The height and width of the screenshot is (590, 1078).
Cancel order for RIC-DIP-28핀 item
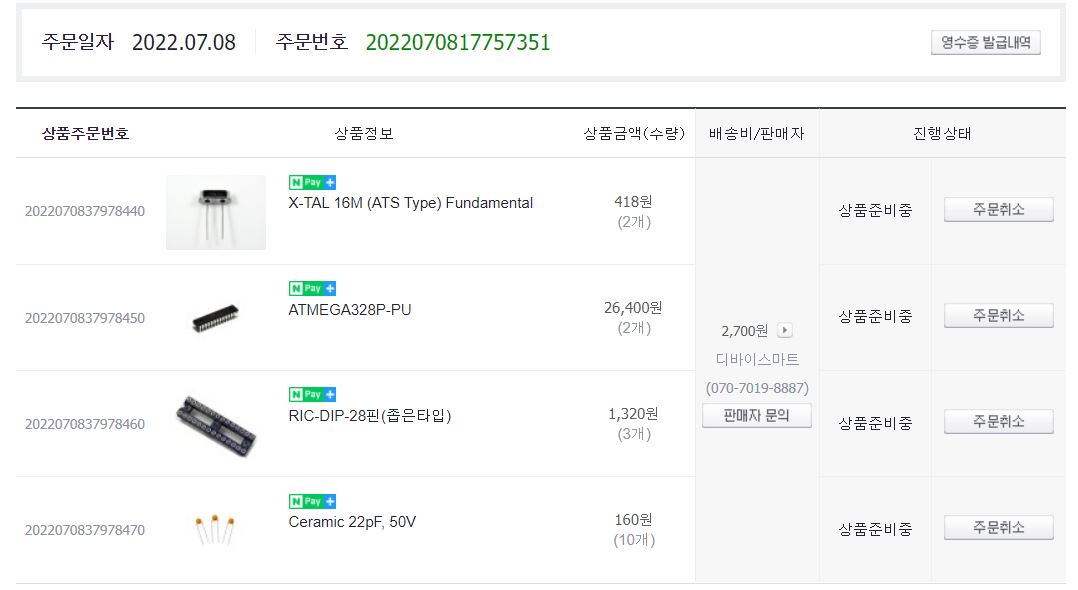(998, 422)
